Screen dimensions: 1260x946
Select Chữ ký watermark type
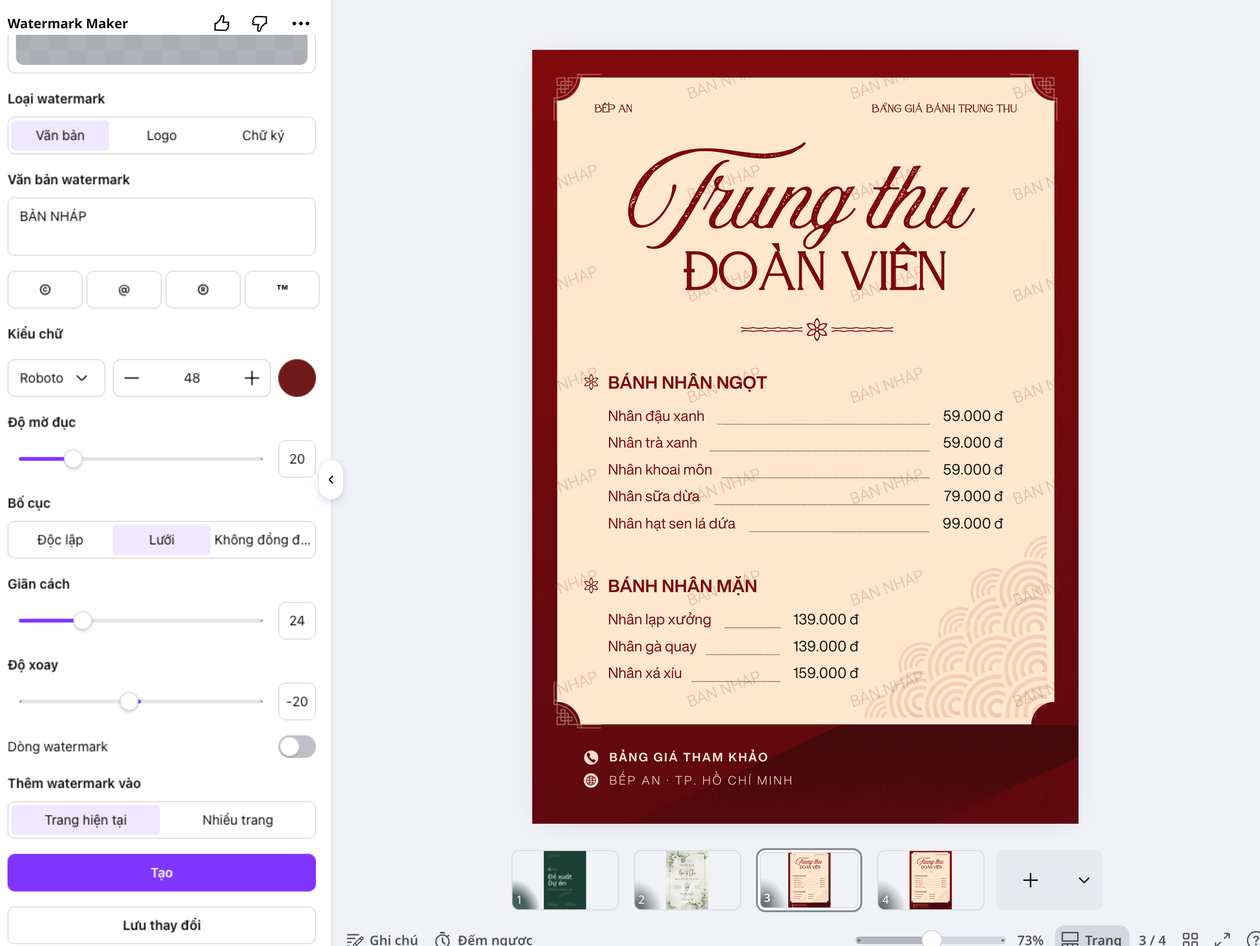(263, 135)
